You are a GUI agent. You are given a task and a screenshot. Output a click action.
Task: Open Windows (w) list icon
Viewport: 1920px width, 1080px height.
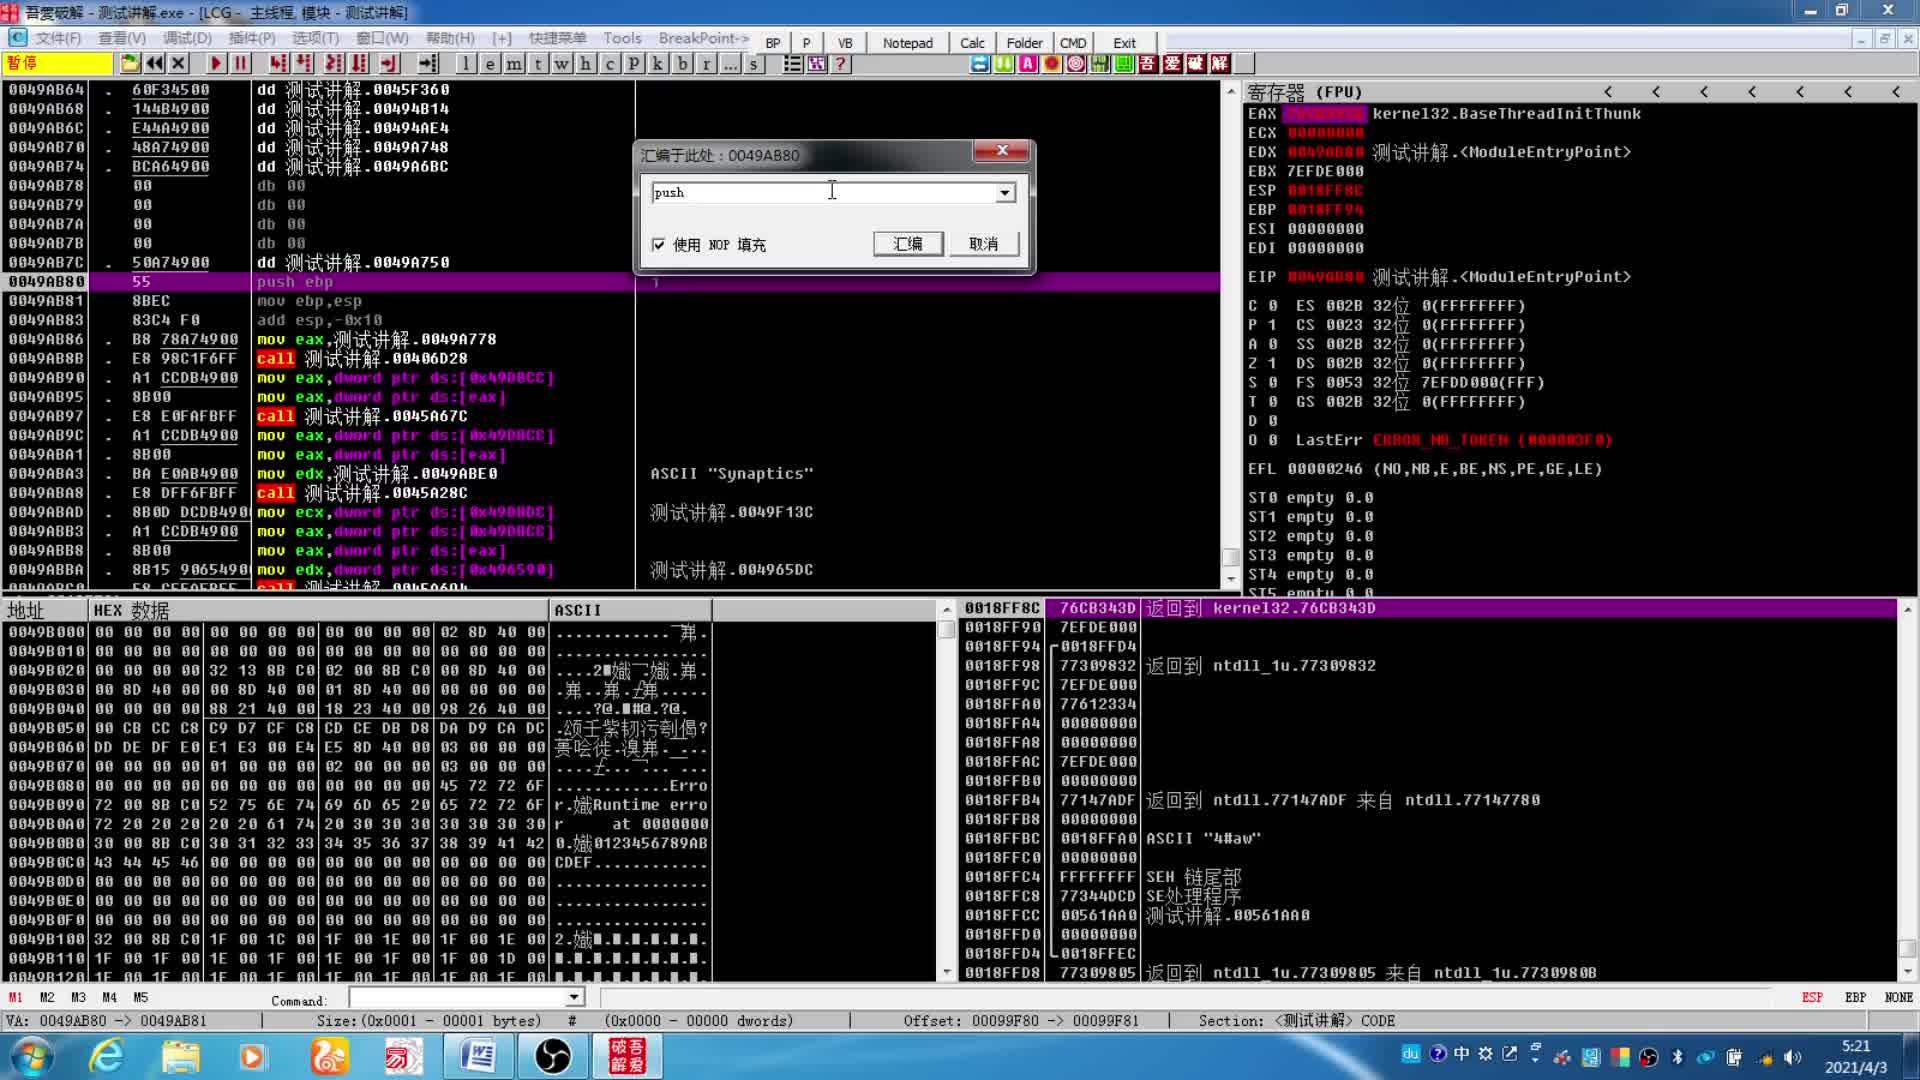pyautogui.click(x=562, y=64)
